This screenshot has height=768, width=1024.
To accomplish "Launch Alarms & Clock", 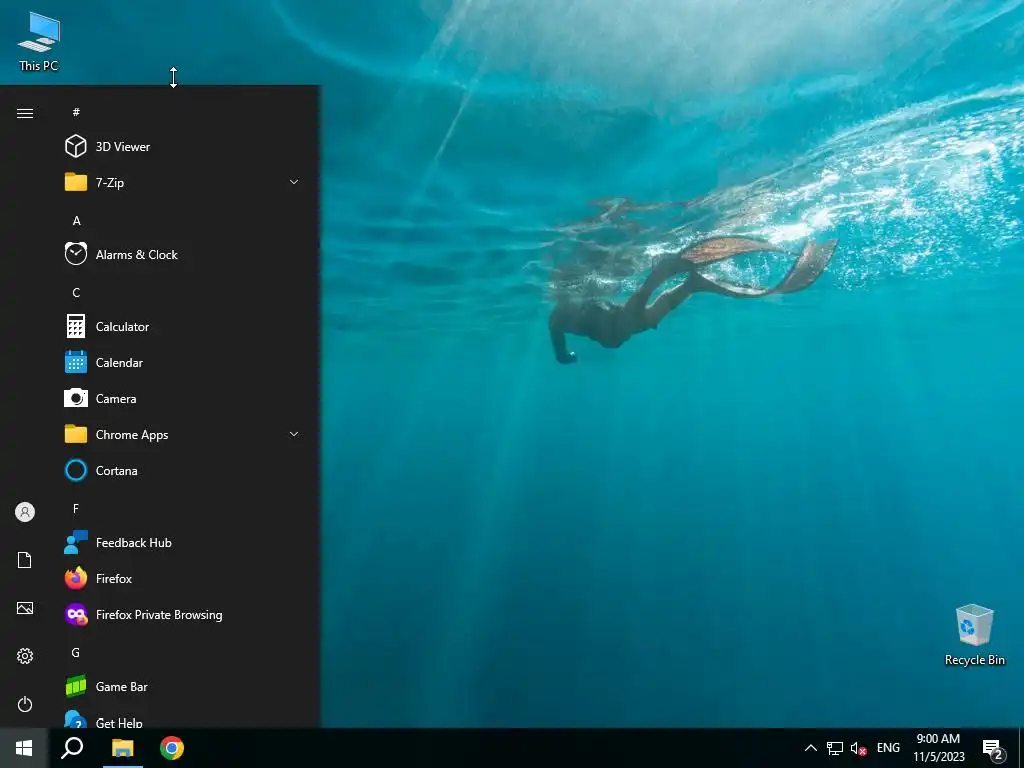I will 185,255.
